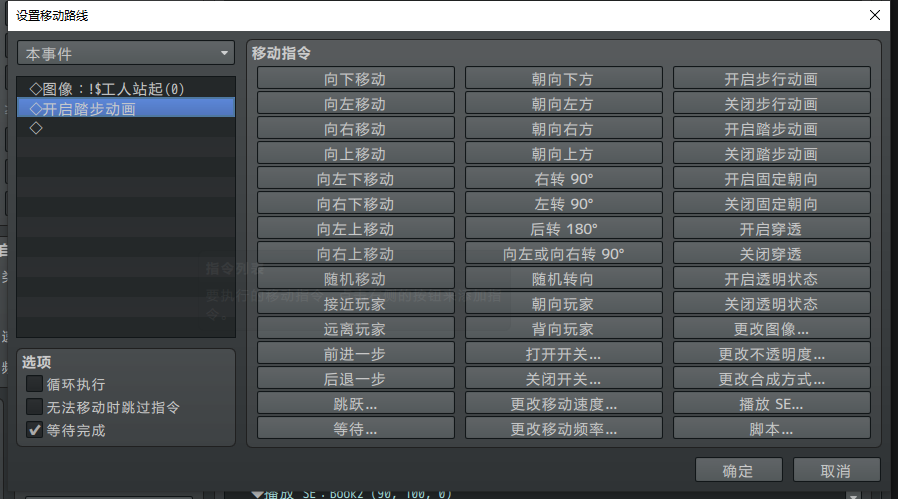Click the 关闭踏步动画 button

pyautogui.click(x=771, y=154)
